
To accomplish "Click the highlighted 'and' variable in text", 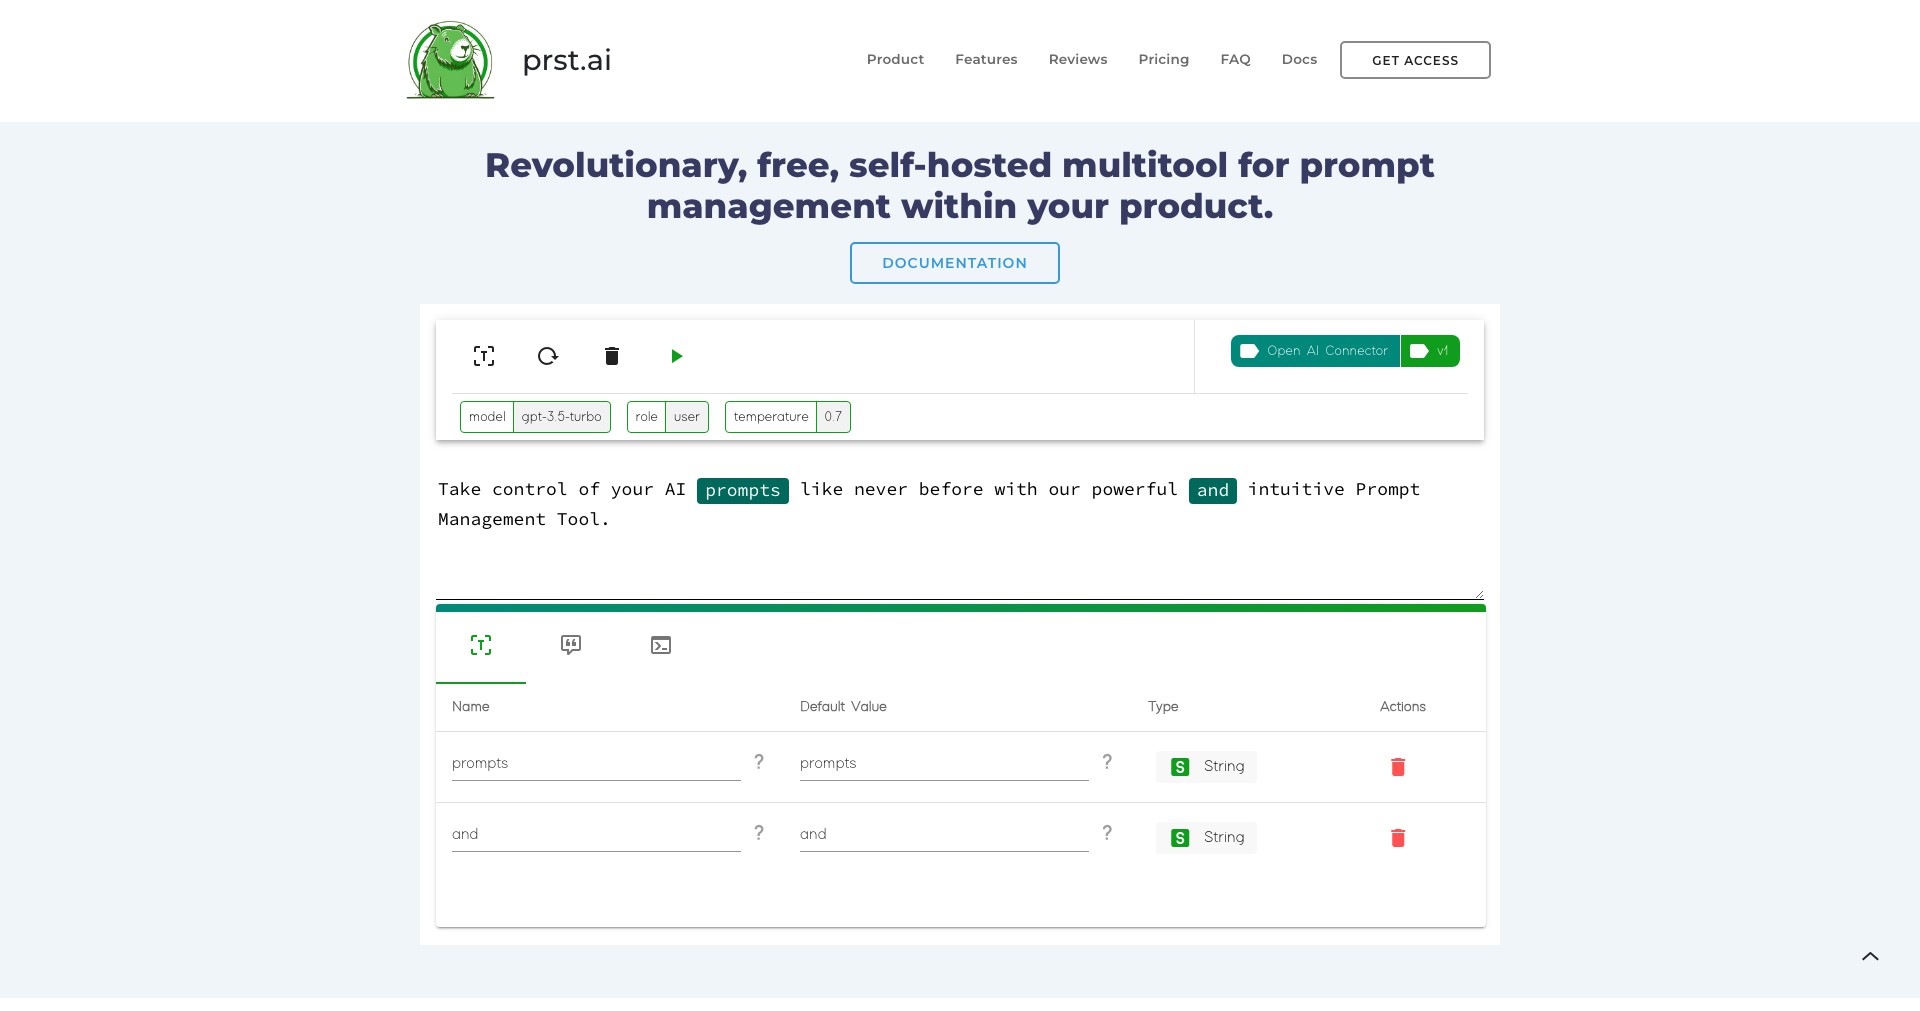I will 1213,490.
